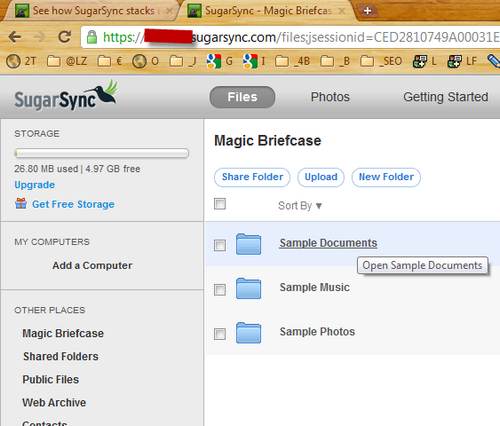Image resolution: width=500 pixels, height=426 pixels.
Task: Click the storage usage progress bar
Action: (x=102, y=153)
